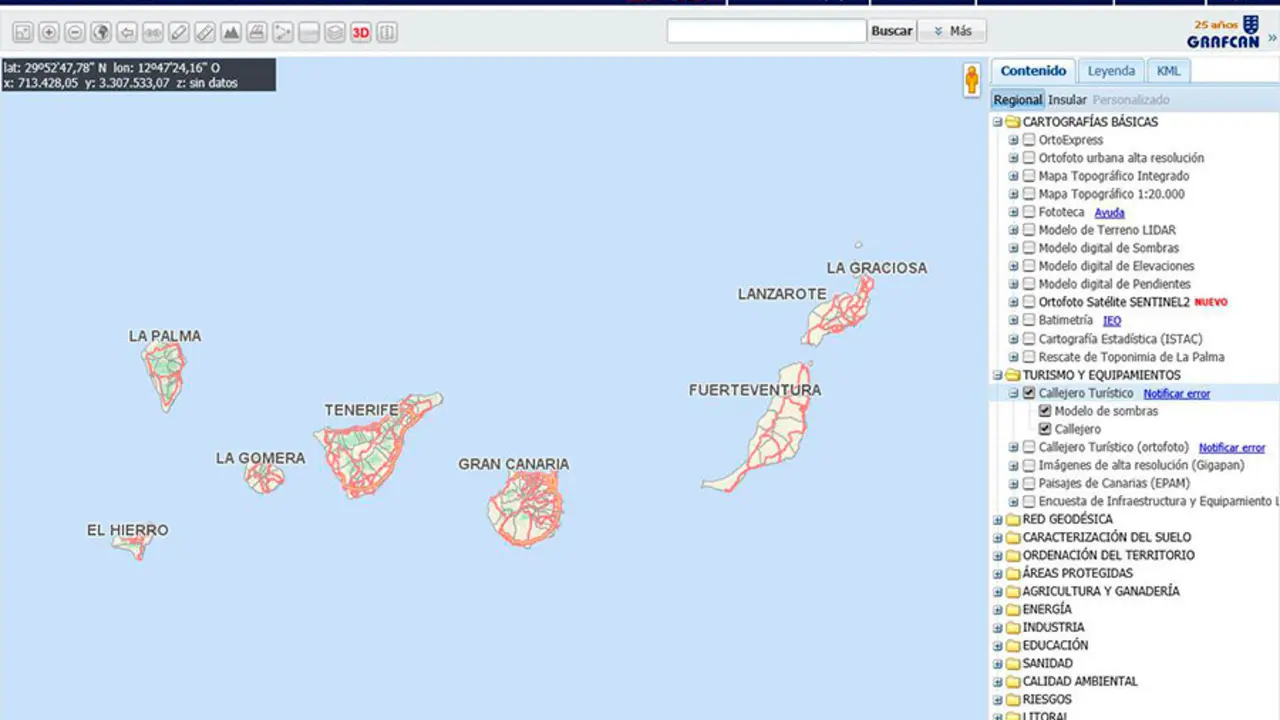The height and width of the screenshot is (720, 1280).
Task: Expand RED GEODÉSICA folder
Action: coord(997,519)
